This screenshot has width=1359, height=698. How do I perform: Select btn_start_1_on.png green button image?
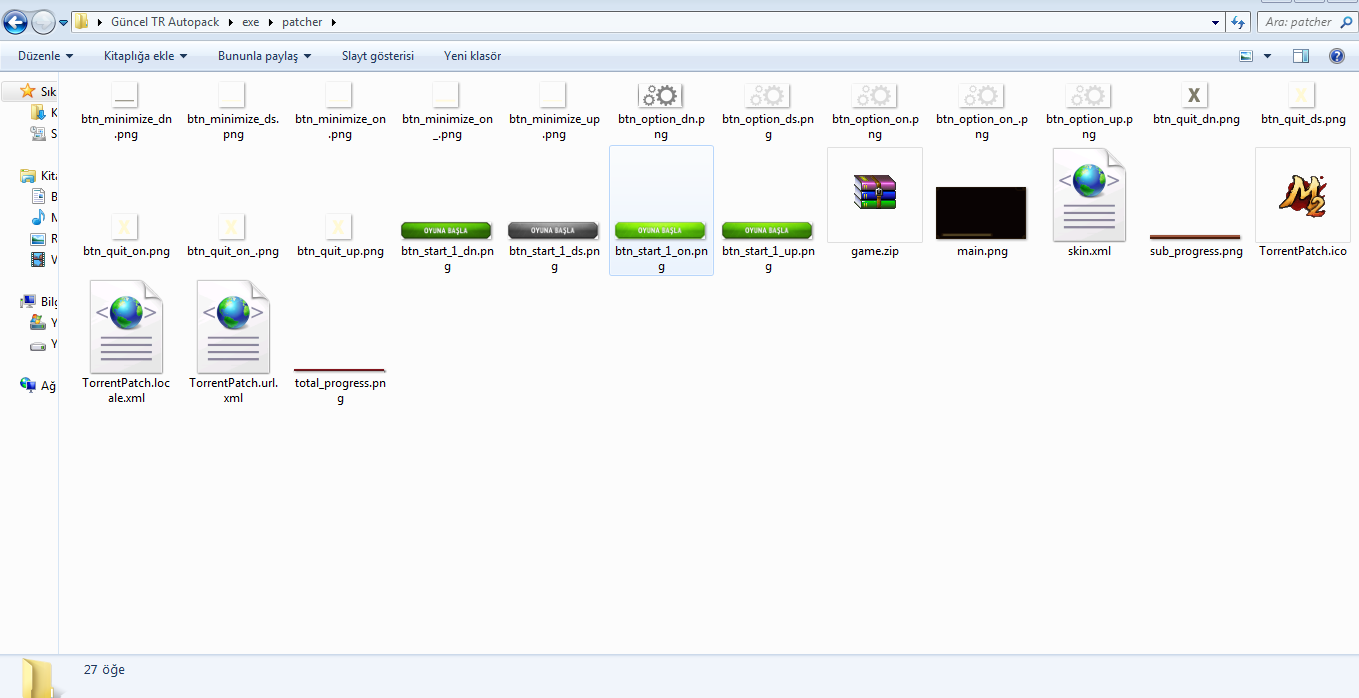(660, 230)
